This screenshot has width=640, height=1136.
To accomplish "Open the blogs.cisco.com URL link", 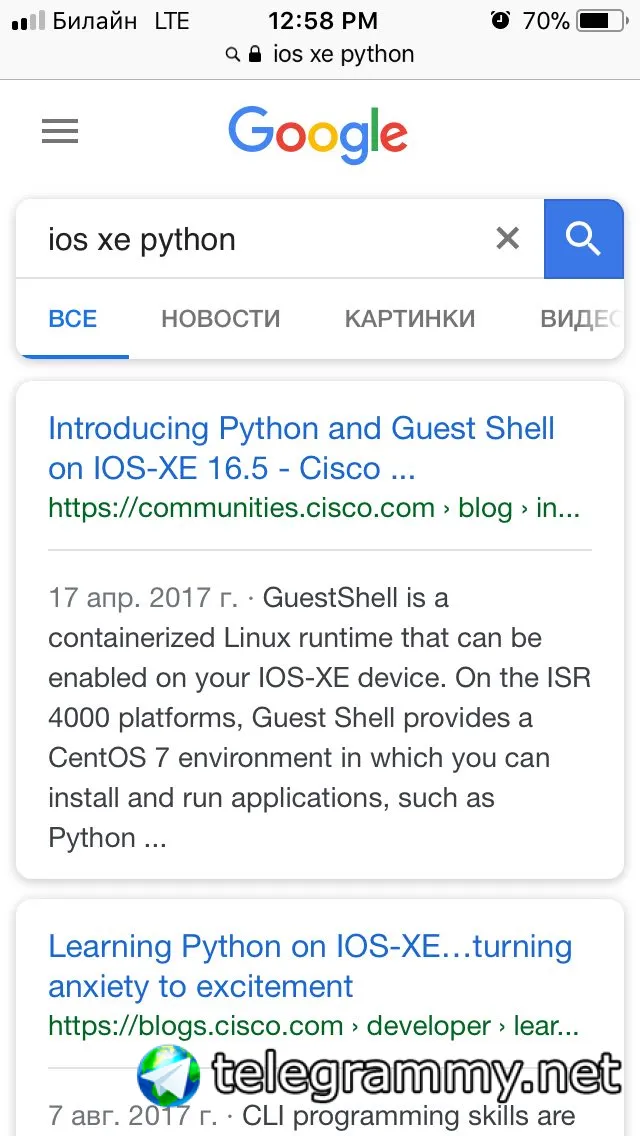I will 313,1026.
